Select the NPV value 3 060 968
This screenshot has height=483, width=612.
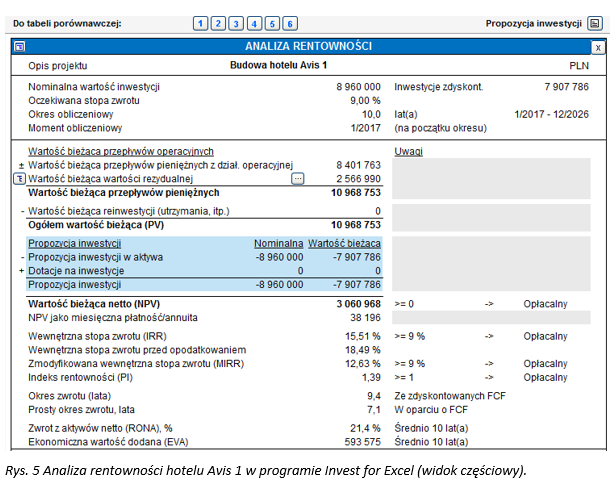tap(358, 304)
